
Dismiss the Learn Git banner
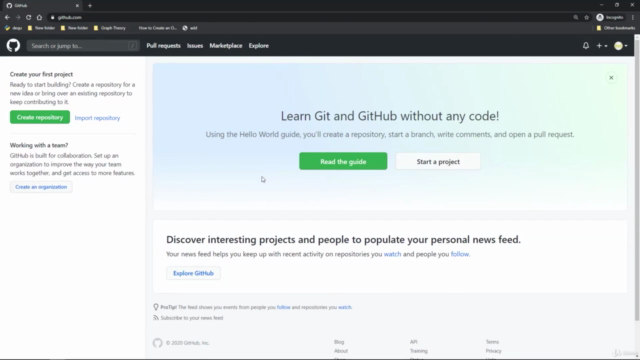coord(611,78)
